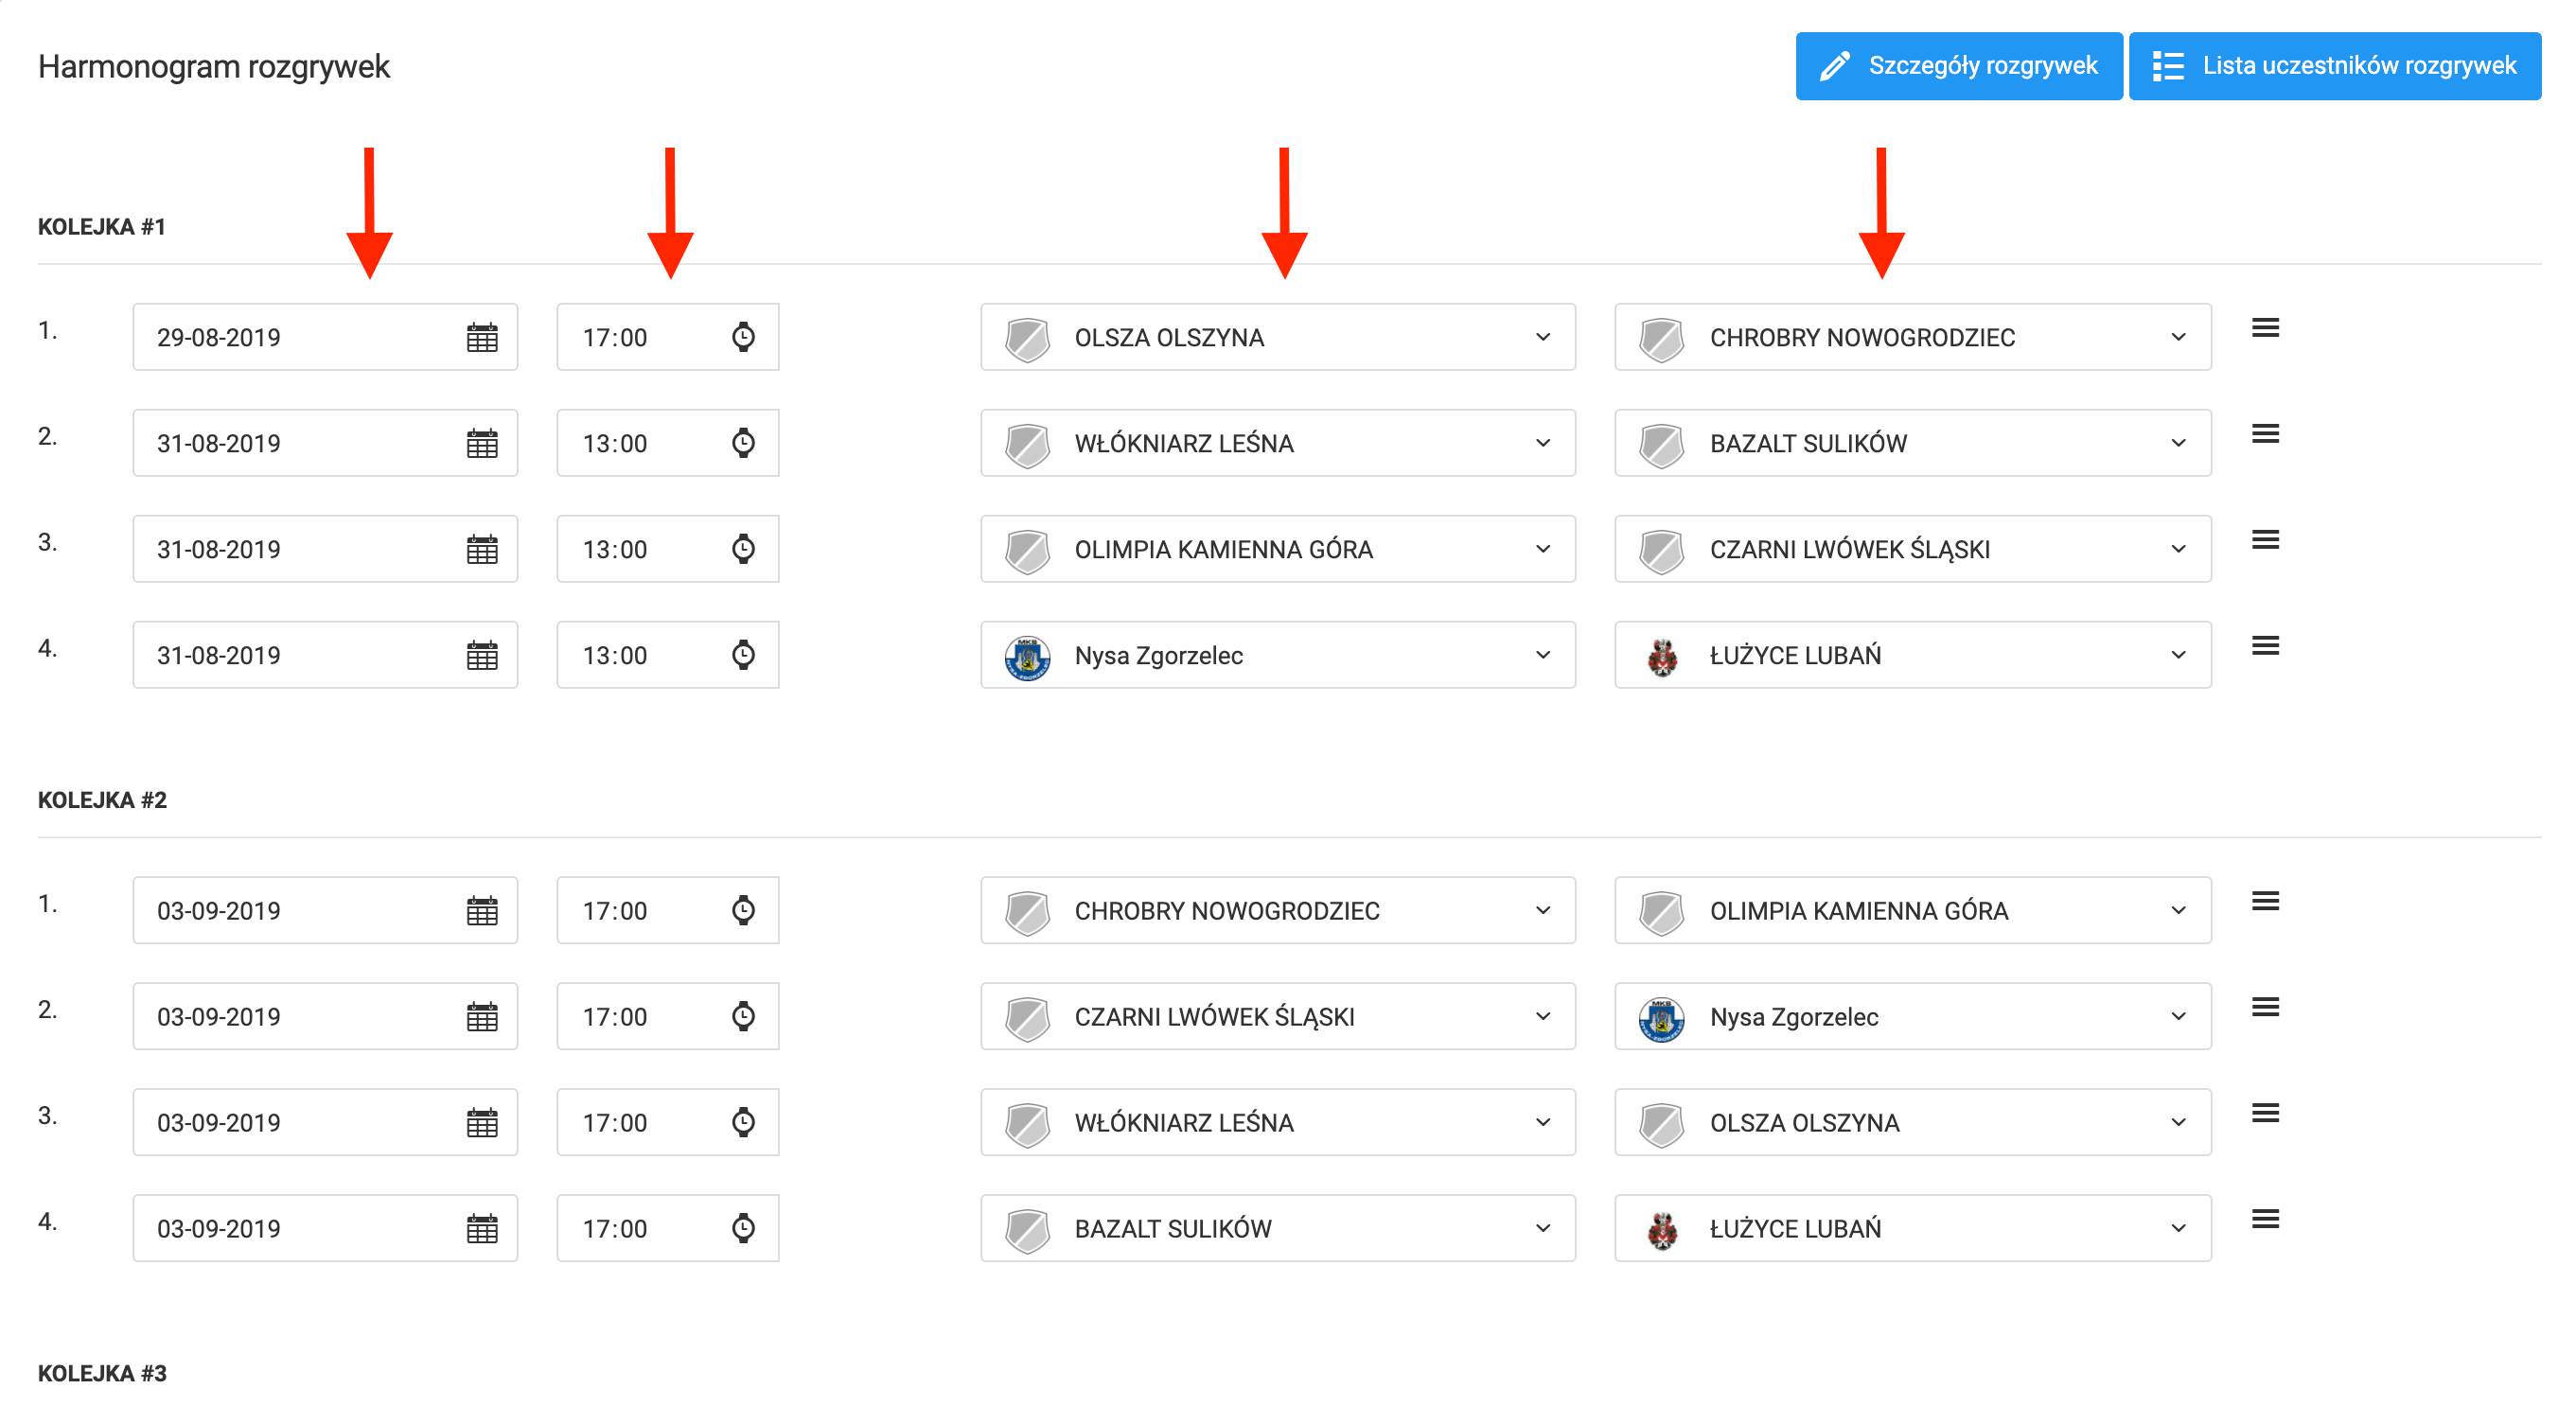Expand Czarni Lwówek Śląski home dropdown in Kolejka #2
The height and width of the screenshot is (1406, 2576).
coord(1543,1017)
